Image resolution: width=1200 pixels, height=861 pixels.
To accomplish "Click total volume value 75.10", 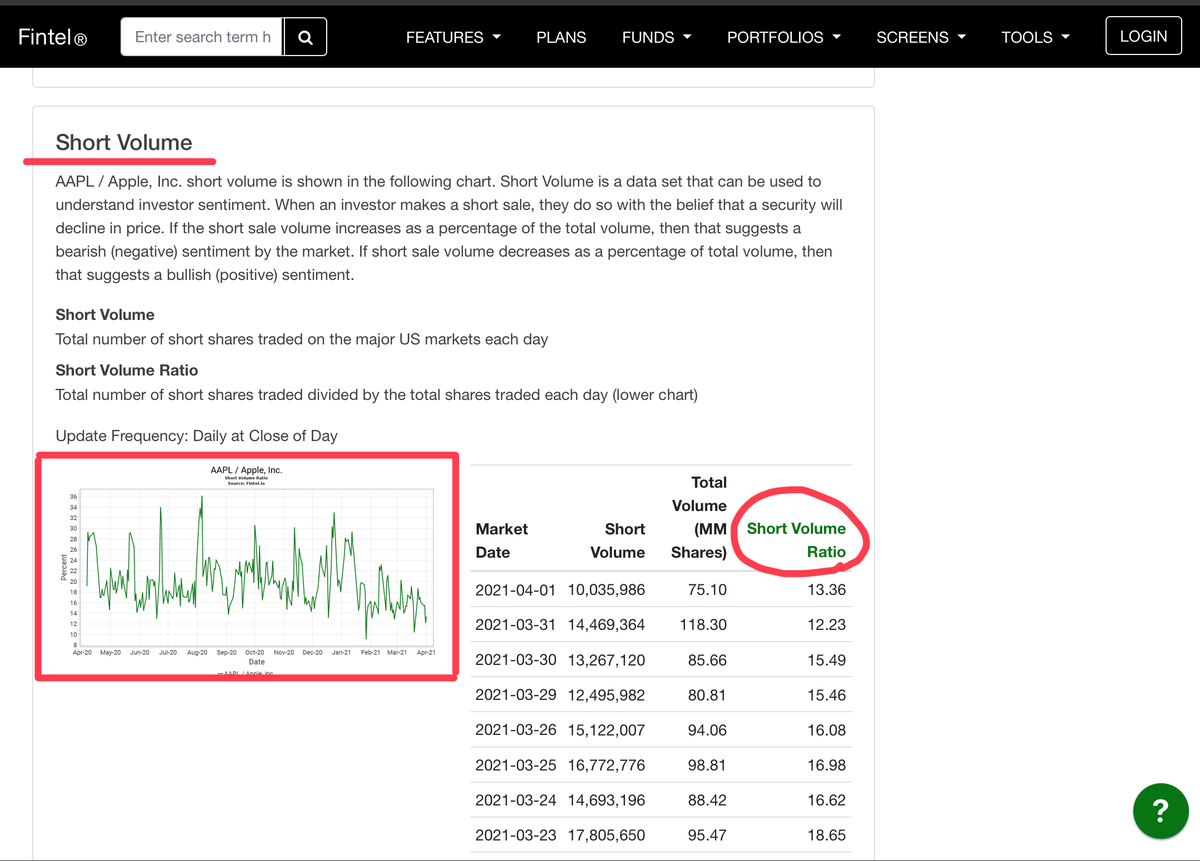I will pos(708,590).
